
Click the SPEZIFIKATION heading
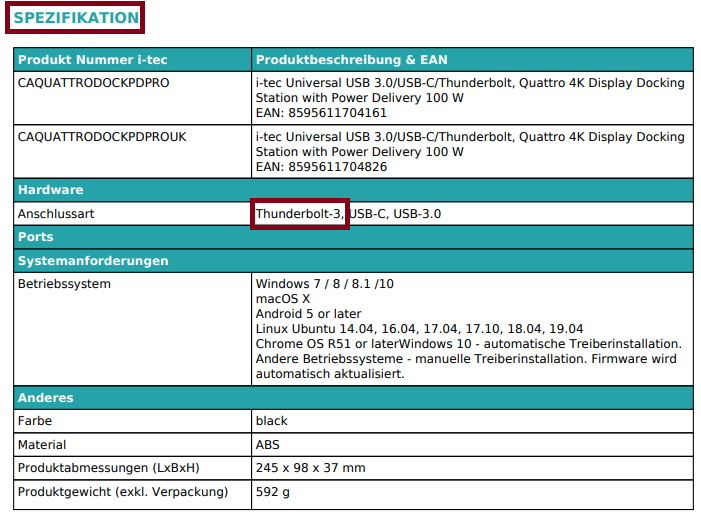pyautogui.click(x=76, y=18)
